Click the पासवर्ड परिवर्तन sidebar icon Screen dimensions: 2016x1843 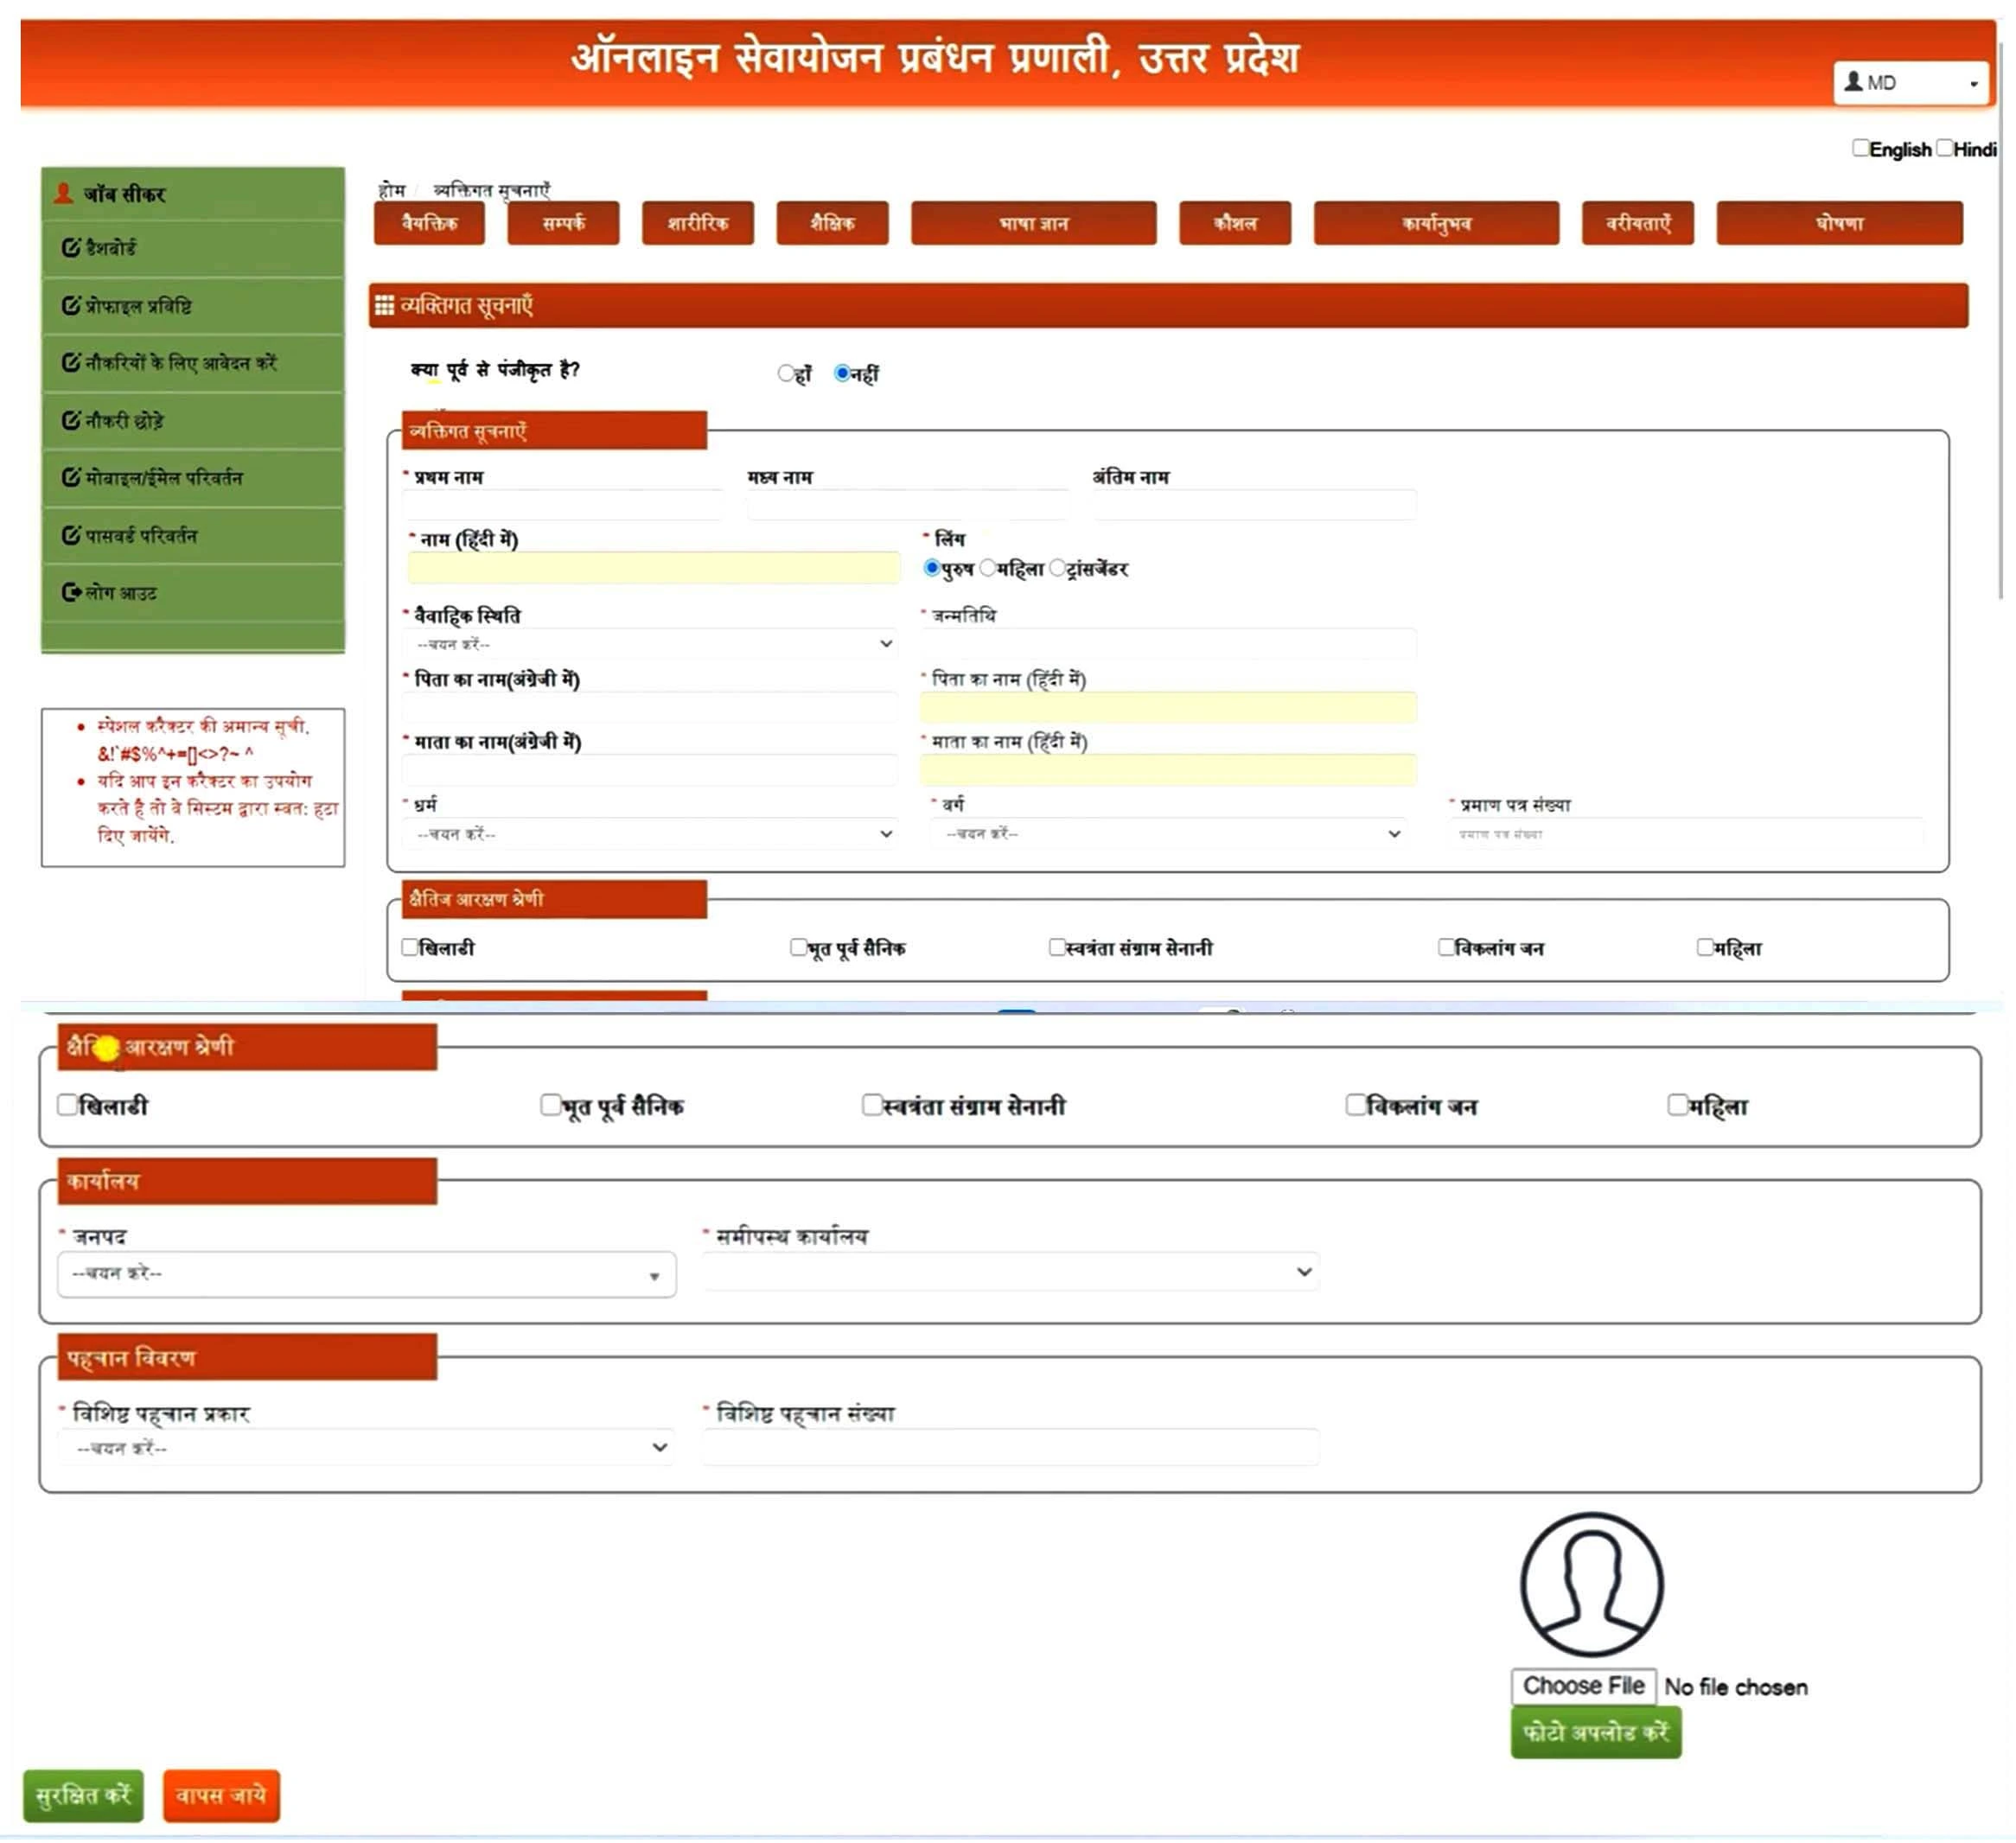pos(71,536)
